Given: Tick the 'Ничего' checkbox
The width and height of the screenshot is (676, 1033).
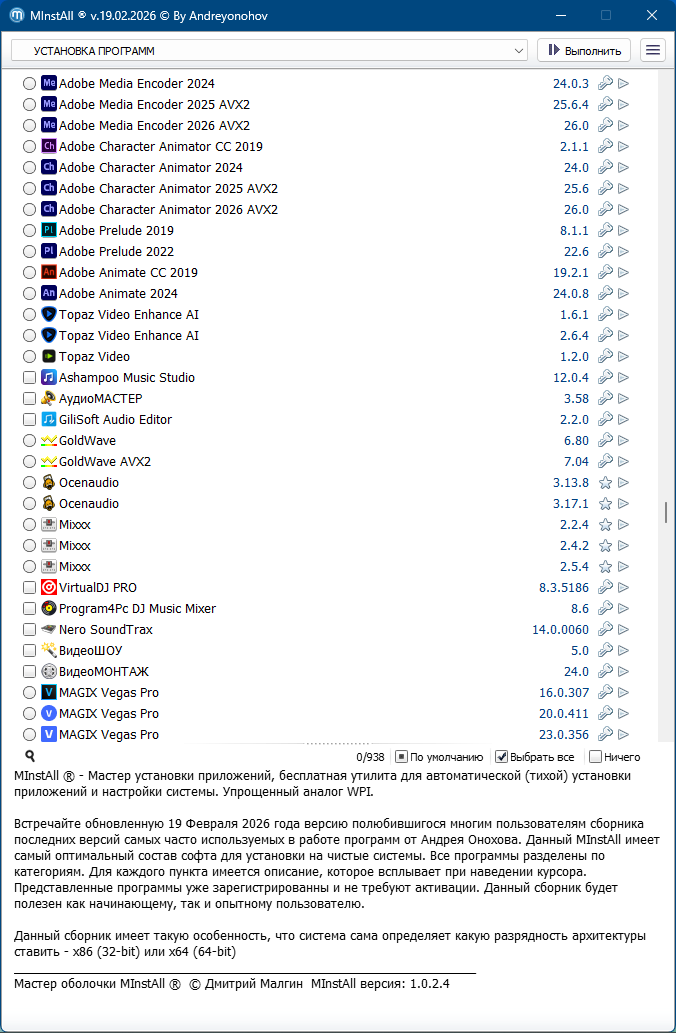Looking at the screenshot, I should (x=596, y=757).
